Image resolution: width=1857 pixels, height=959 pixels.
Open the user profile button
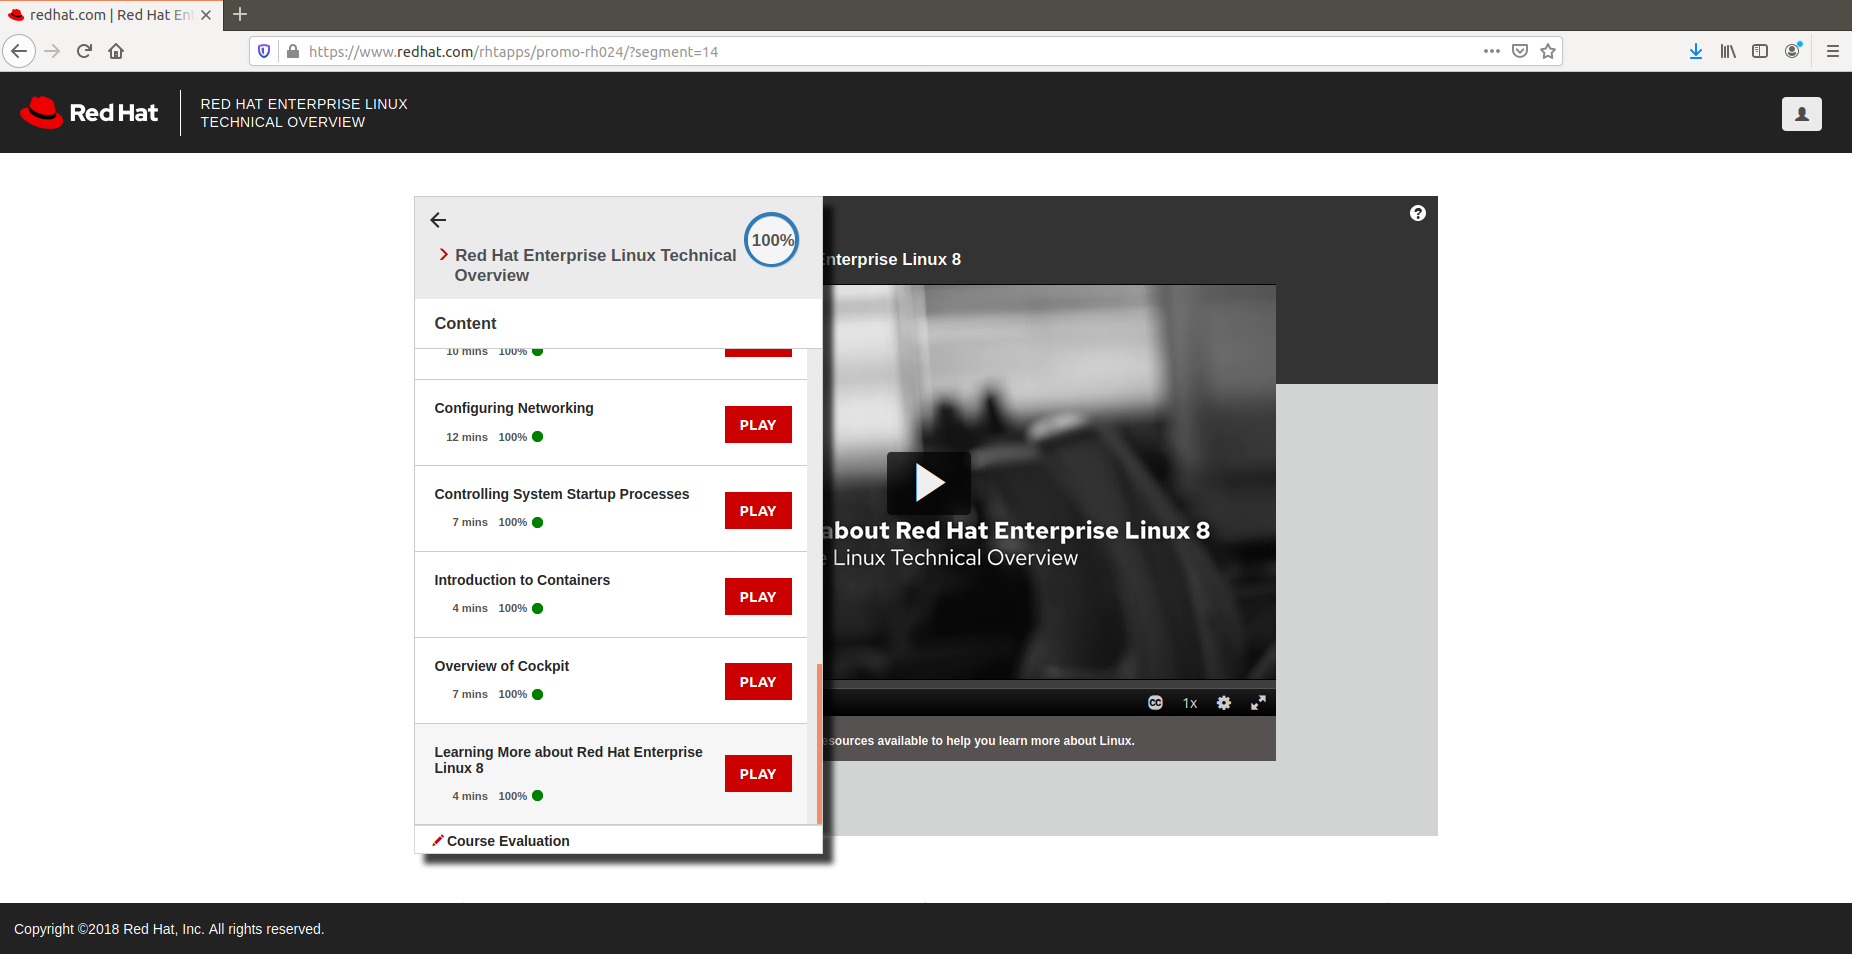1802,114
